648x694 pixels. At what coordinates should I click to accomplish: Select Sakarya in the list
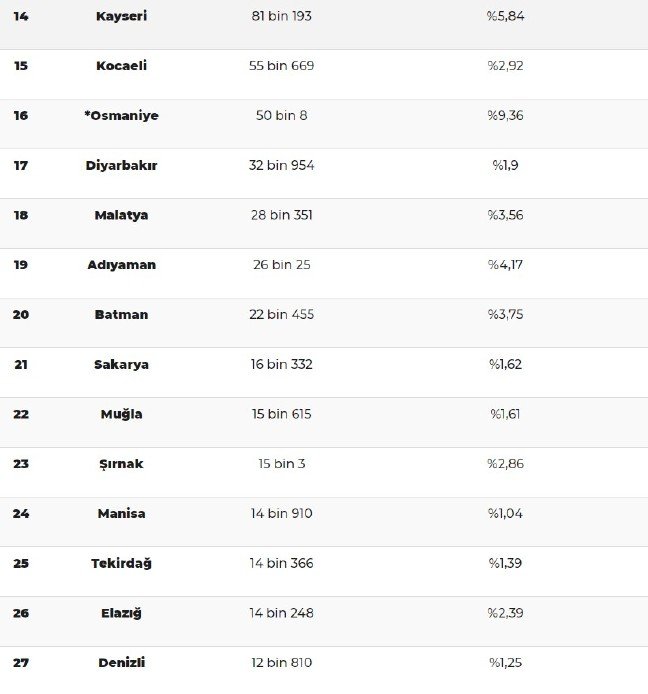point(121,364)
